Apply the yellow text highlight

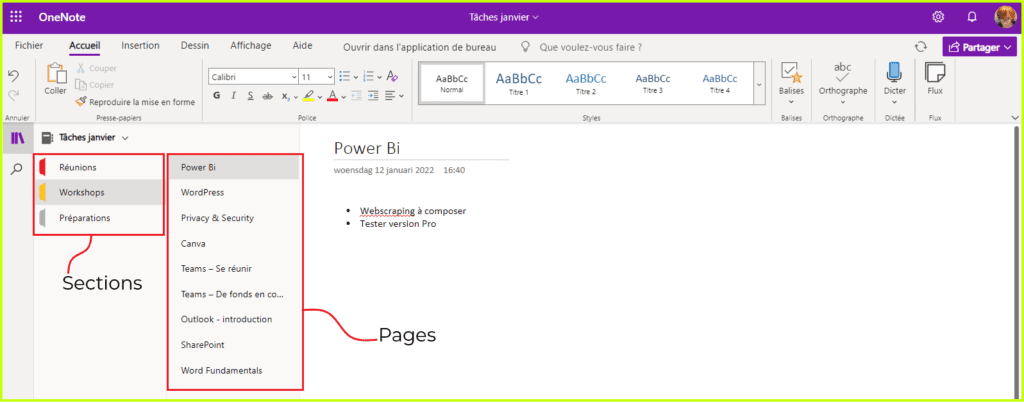309,96
